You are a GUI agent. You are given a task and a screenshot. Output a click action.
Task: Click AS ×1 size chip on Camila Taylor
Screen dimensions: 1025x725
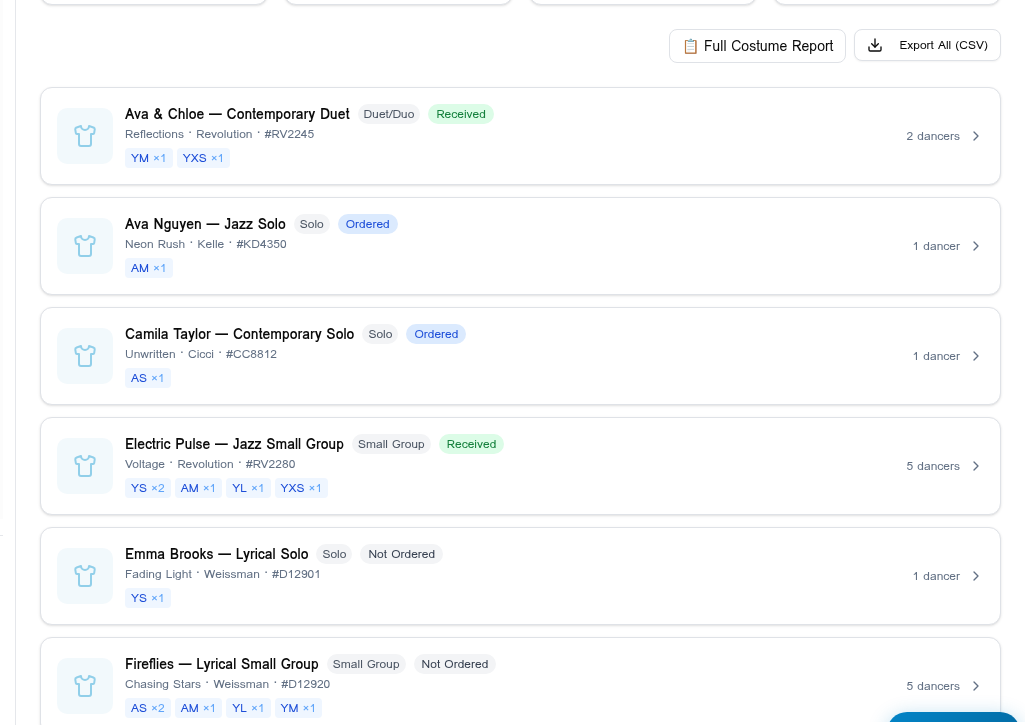point(148,378)
